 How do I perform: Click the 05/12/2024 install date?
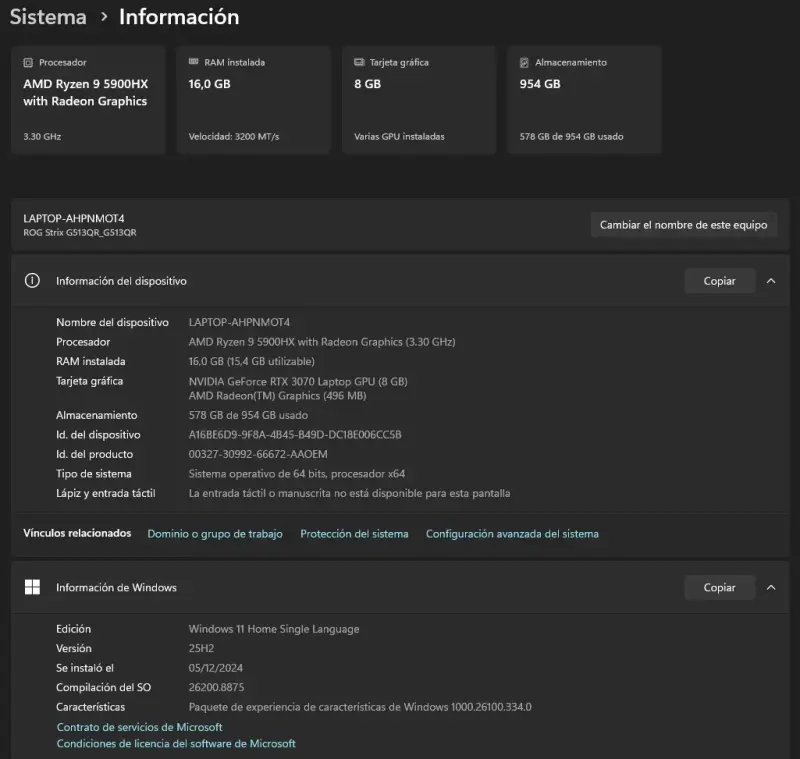point(216,668)
